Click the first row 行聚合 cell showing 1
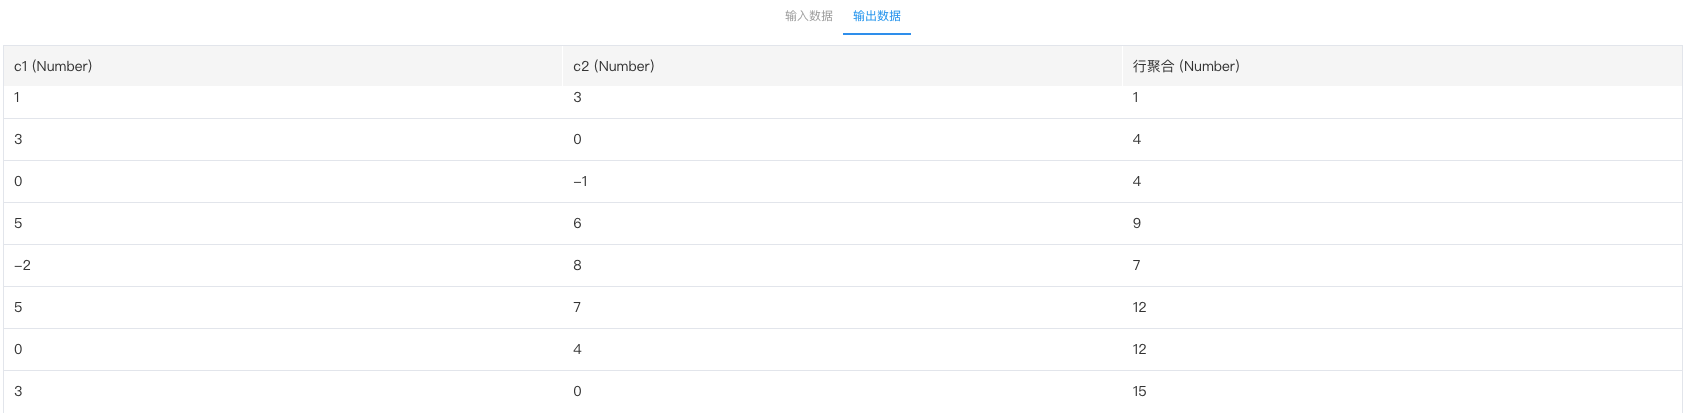Screen dimensions: 1686x413 [1402, 102]
